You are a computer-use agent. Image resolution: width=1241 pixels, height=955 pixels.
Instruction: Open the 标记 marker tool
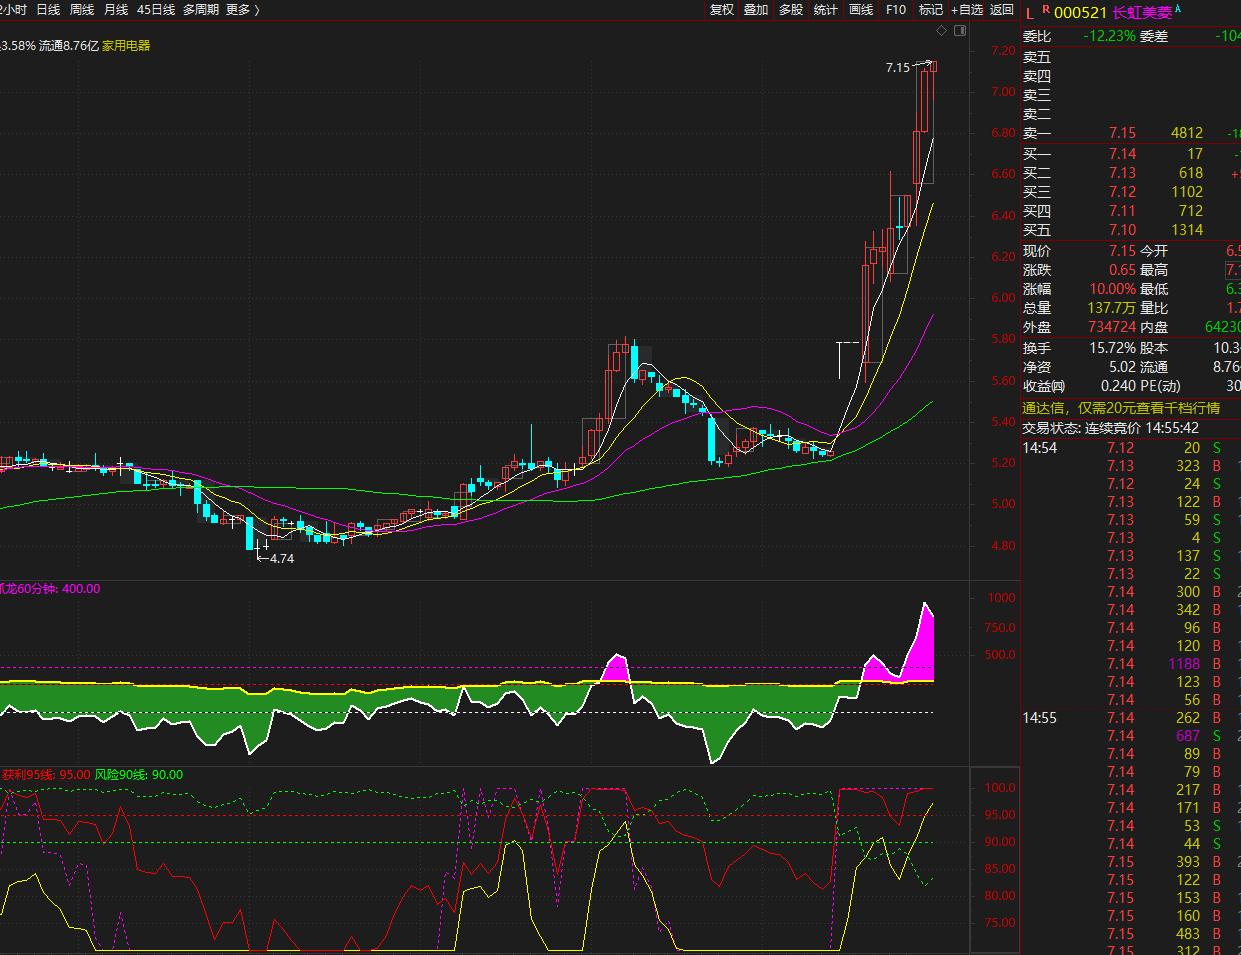pyautogui.click(x=930, y=10)
